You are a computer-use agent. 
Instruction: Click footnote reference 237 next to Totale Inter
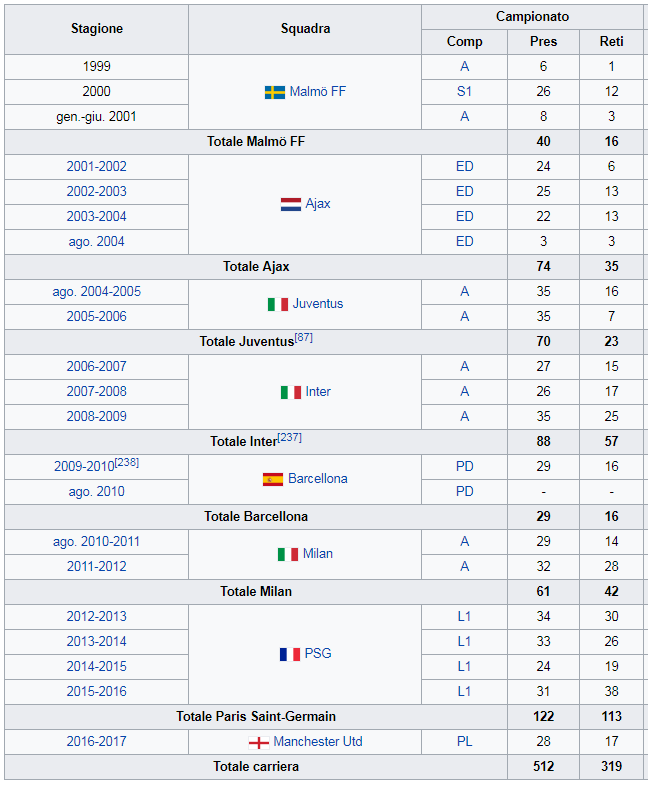289,438
